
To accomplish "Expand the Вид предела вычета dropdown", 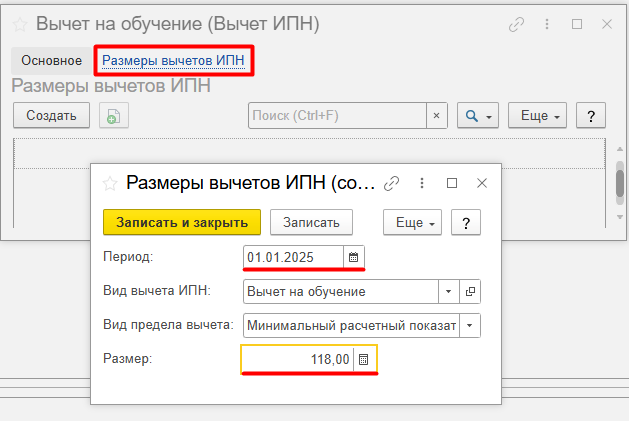I will [x=470, y=325].
